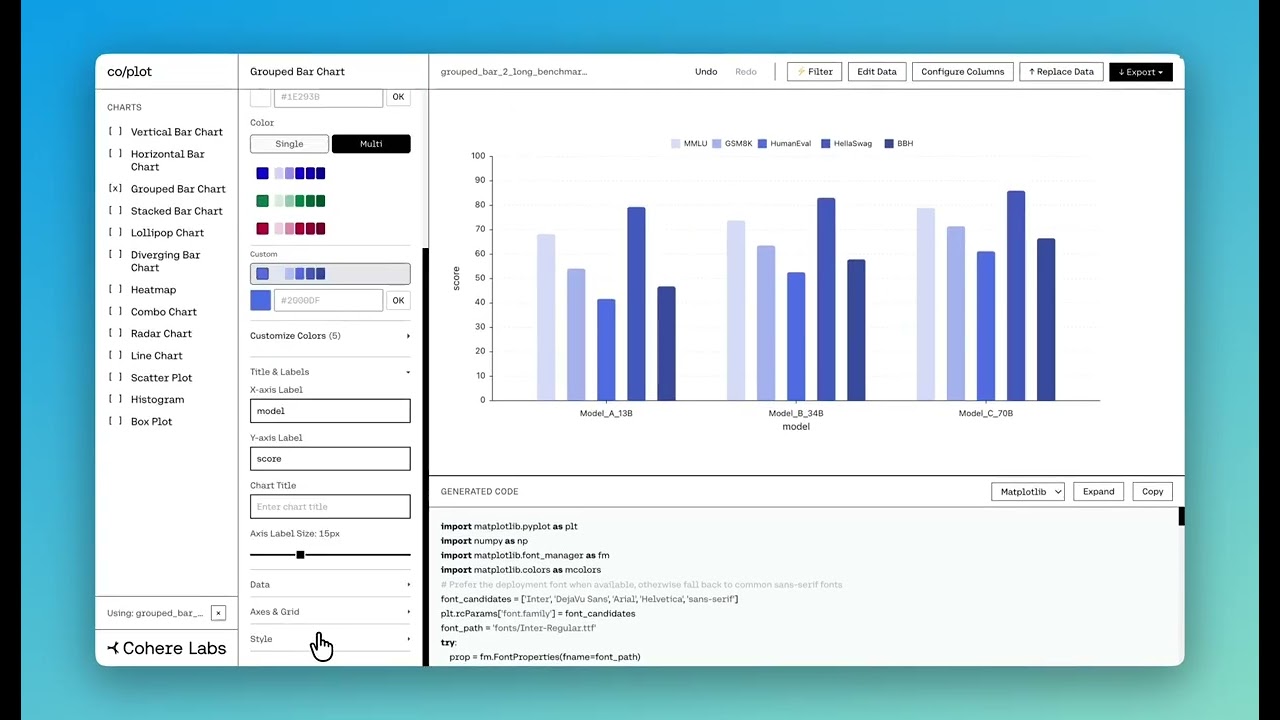The height and width of the screenshot is (720, 1280).
Task: Pick the red multi-color palette
Action: click(290, 229)
